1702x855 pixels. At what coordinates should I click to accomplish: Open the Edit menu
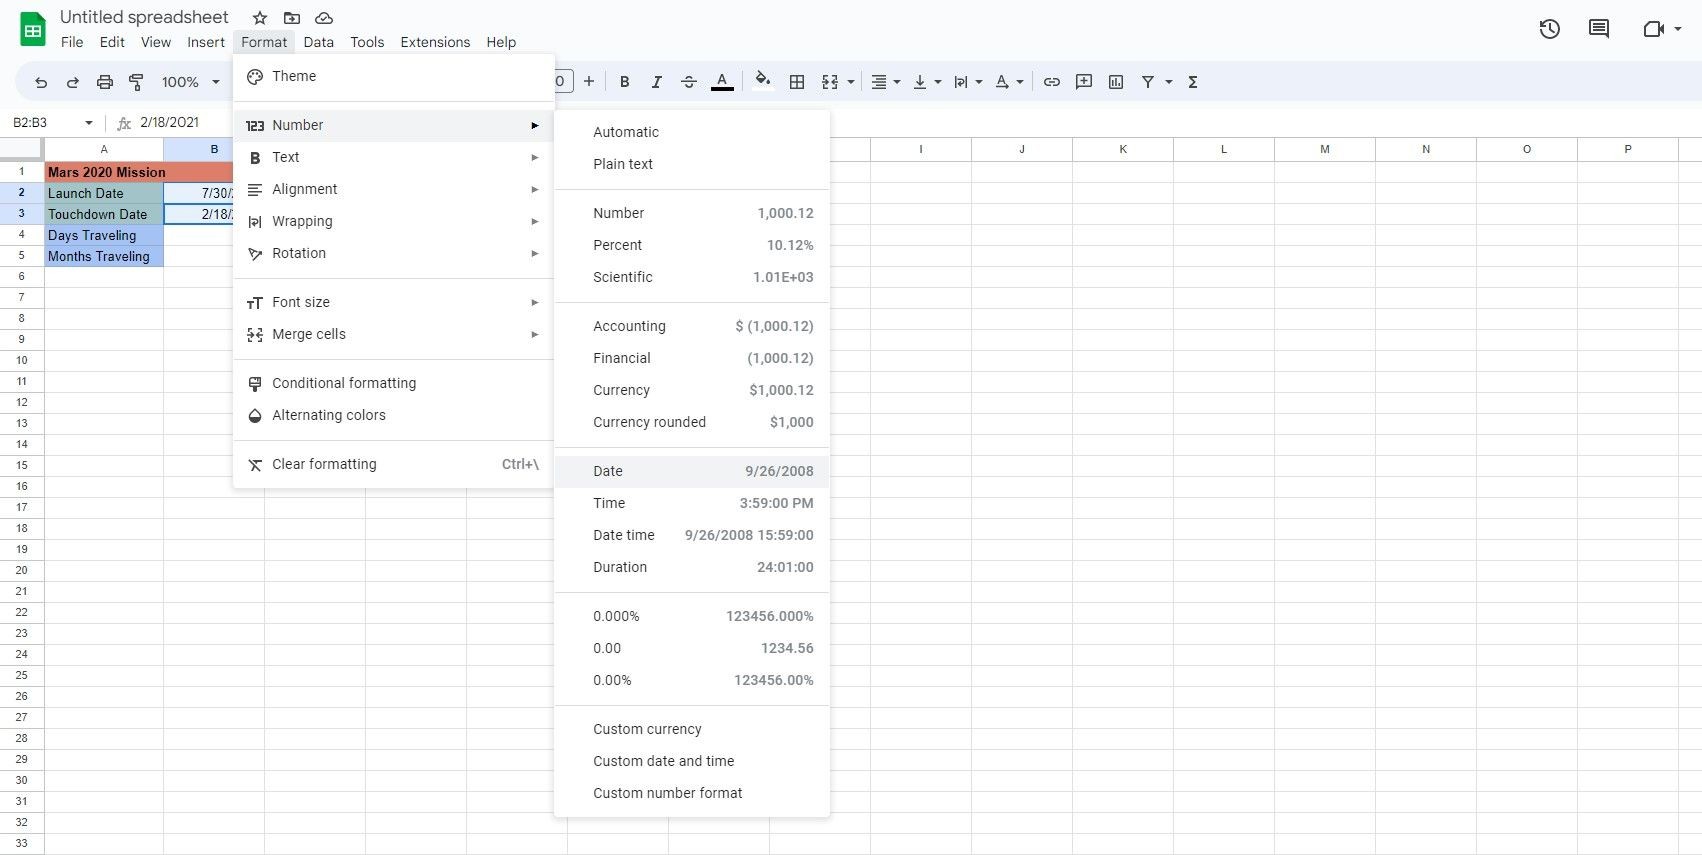pyautogui.click(x=112, y=42)
